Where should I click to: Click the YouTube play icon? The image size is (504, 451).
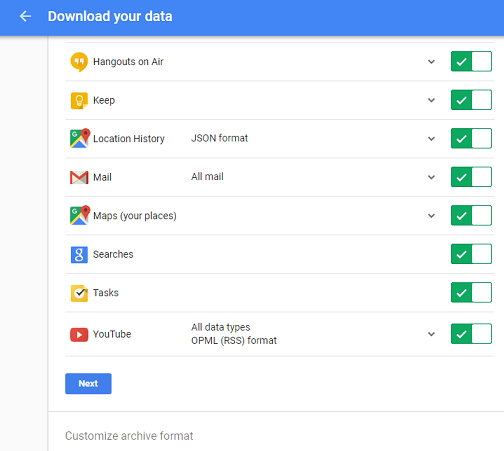pos(79,334)
